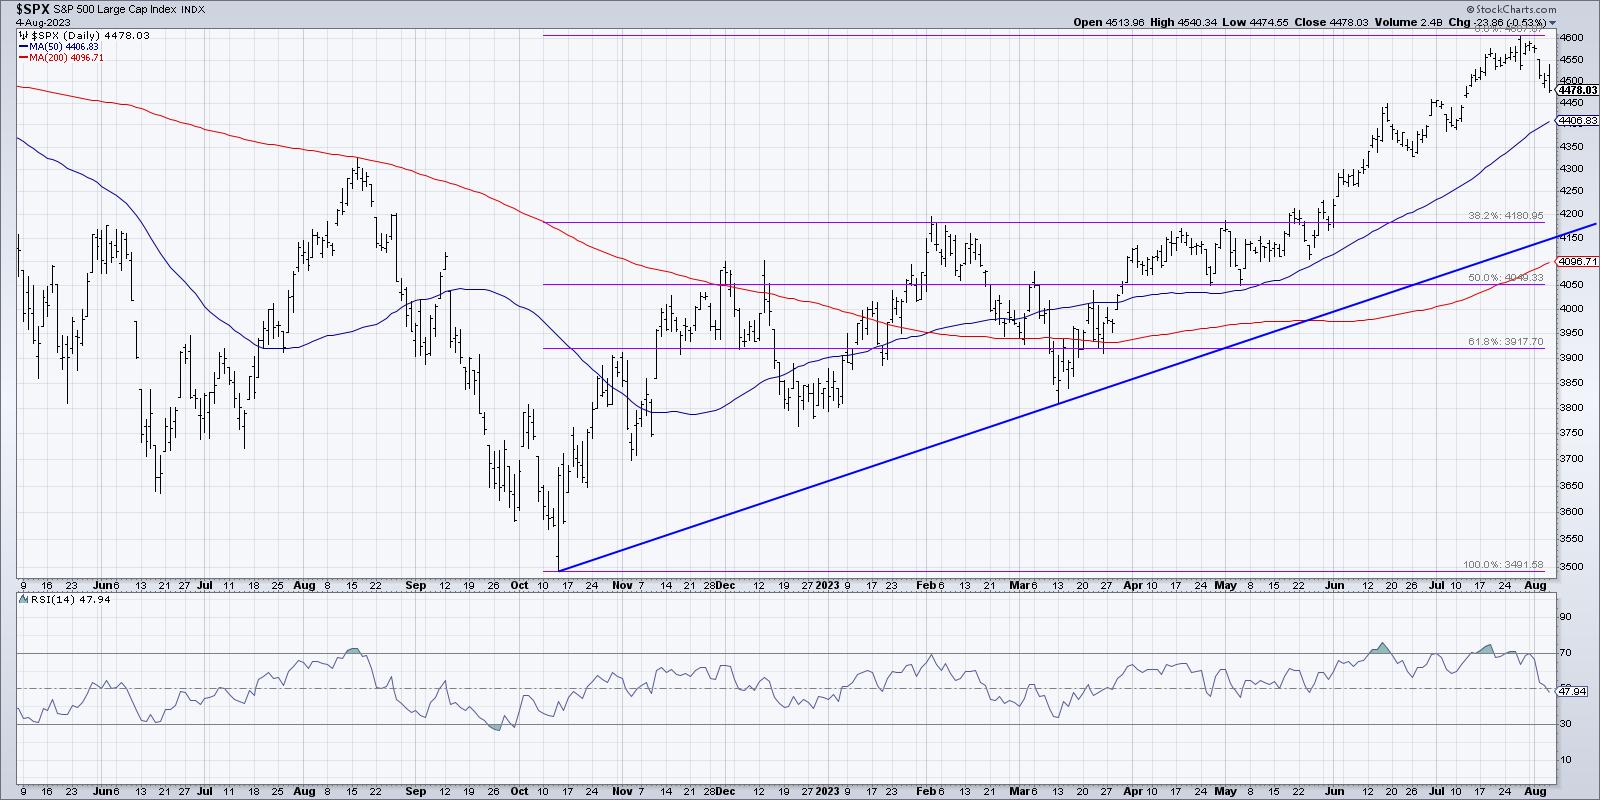Click the RSI overbought shaded peak in mid-June 2023
This screenshot has height=800, width=1600.
1383,648
